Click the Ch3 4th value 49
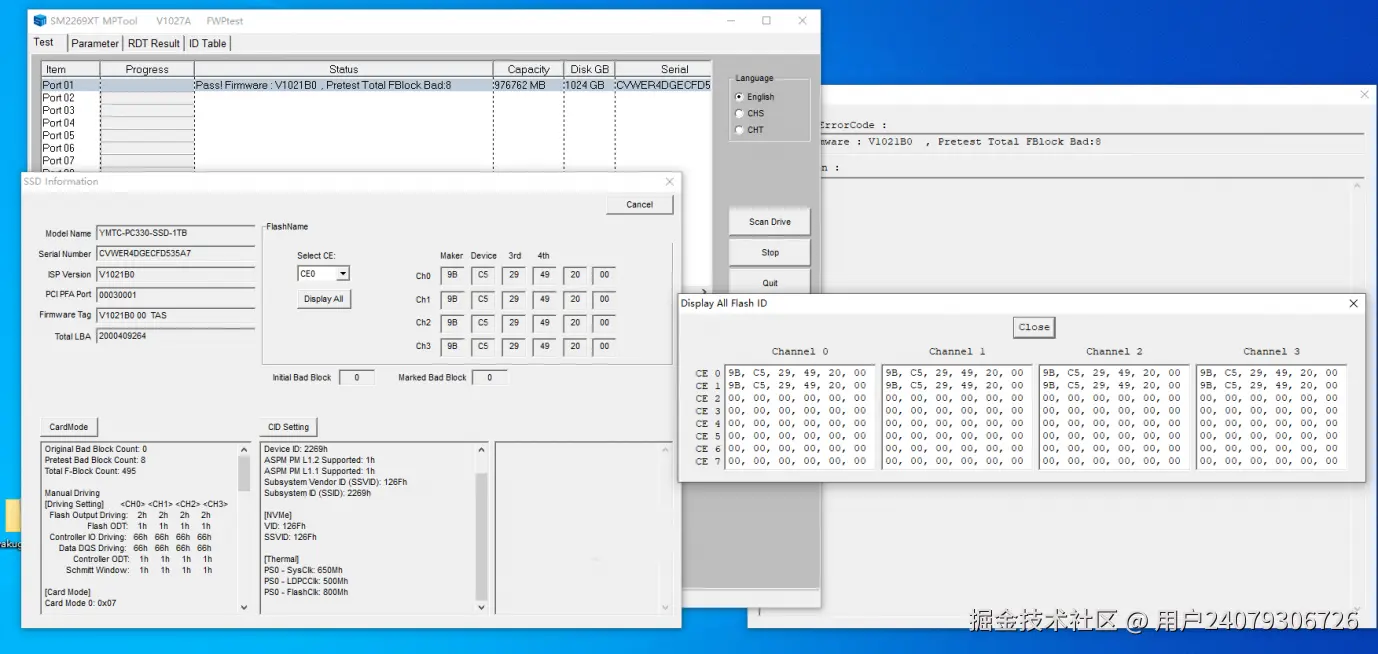This screenshot has width=1378, height=654. pyautogui.click(x=544, y=346)
